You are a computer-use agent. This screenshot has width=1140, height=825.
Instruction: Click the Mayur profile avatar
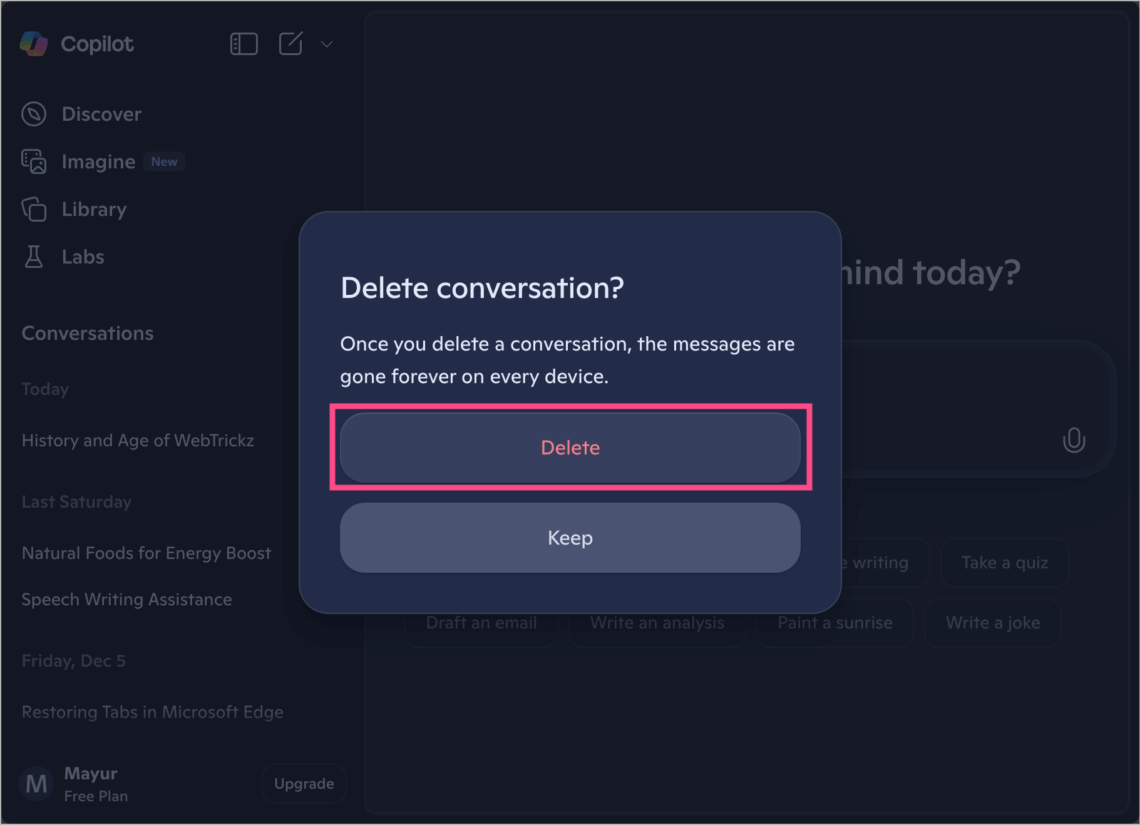(35, 783)
